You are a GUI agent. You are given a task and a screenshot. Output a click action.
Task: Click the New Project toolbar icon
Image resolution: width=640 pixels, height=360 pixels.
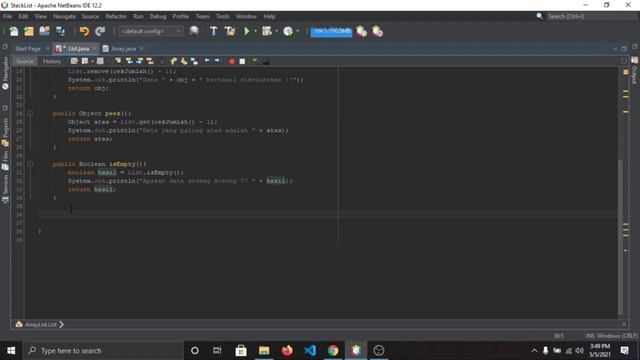click(29, 31)
